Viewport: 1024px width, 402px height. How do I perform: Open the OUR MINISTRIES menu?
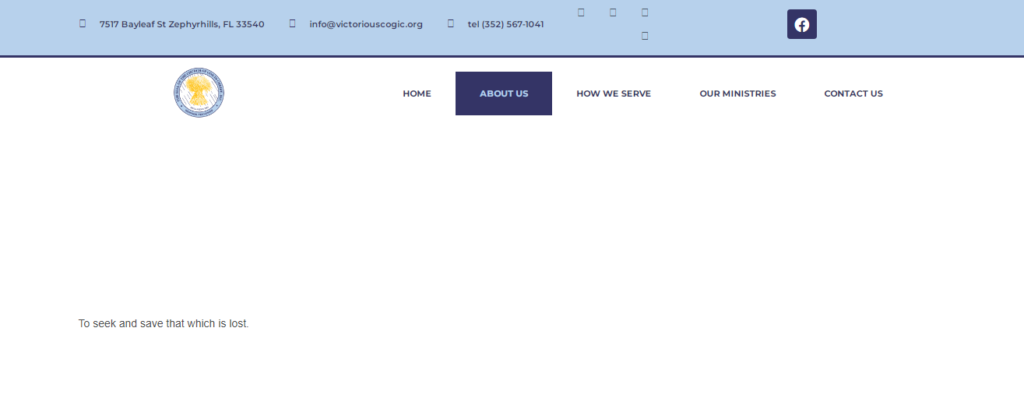tap(737, 93)
